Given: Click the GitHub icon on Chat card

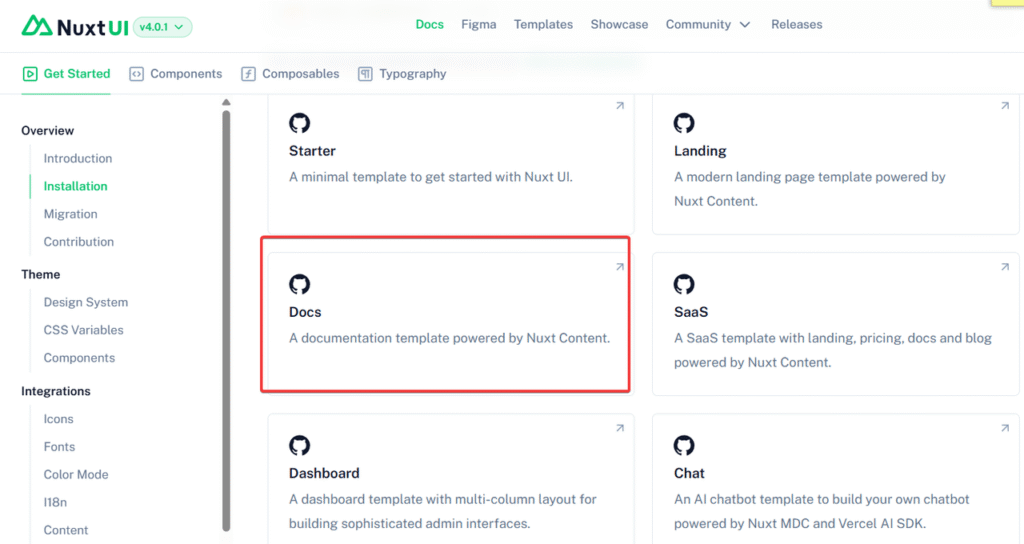Looking at the screenshot, I should pyautogui.click(x=684, y=445).
